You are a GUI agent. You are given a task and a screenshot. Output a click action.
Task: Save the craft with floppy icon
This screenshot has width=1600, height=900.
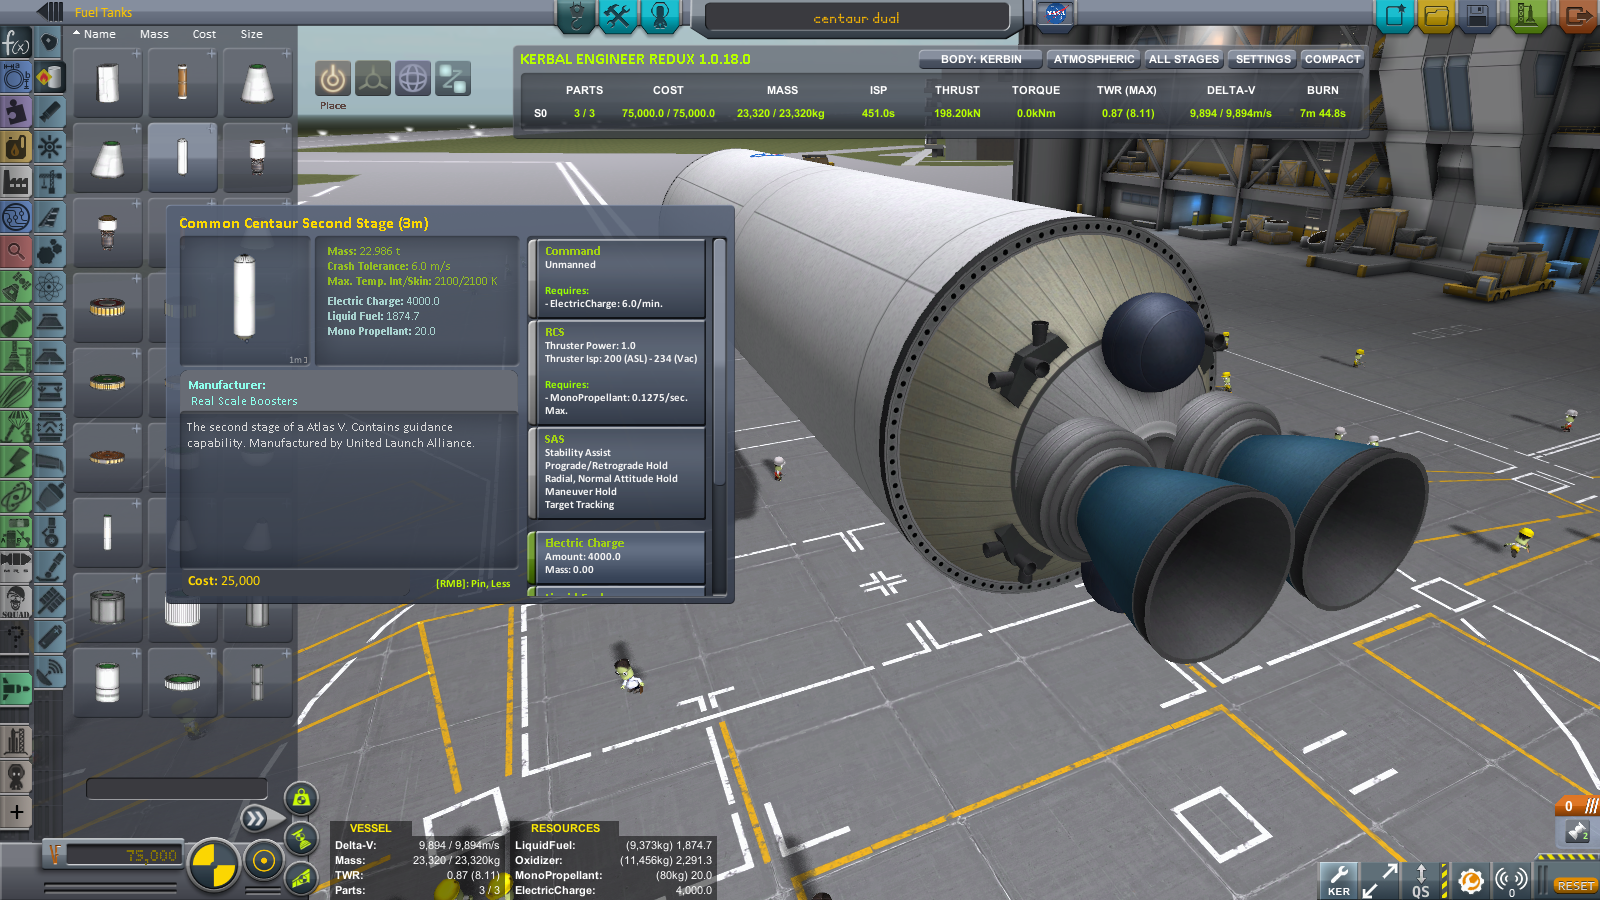tap(1477, 16)
